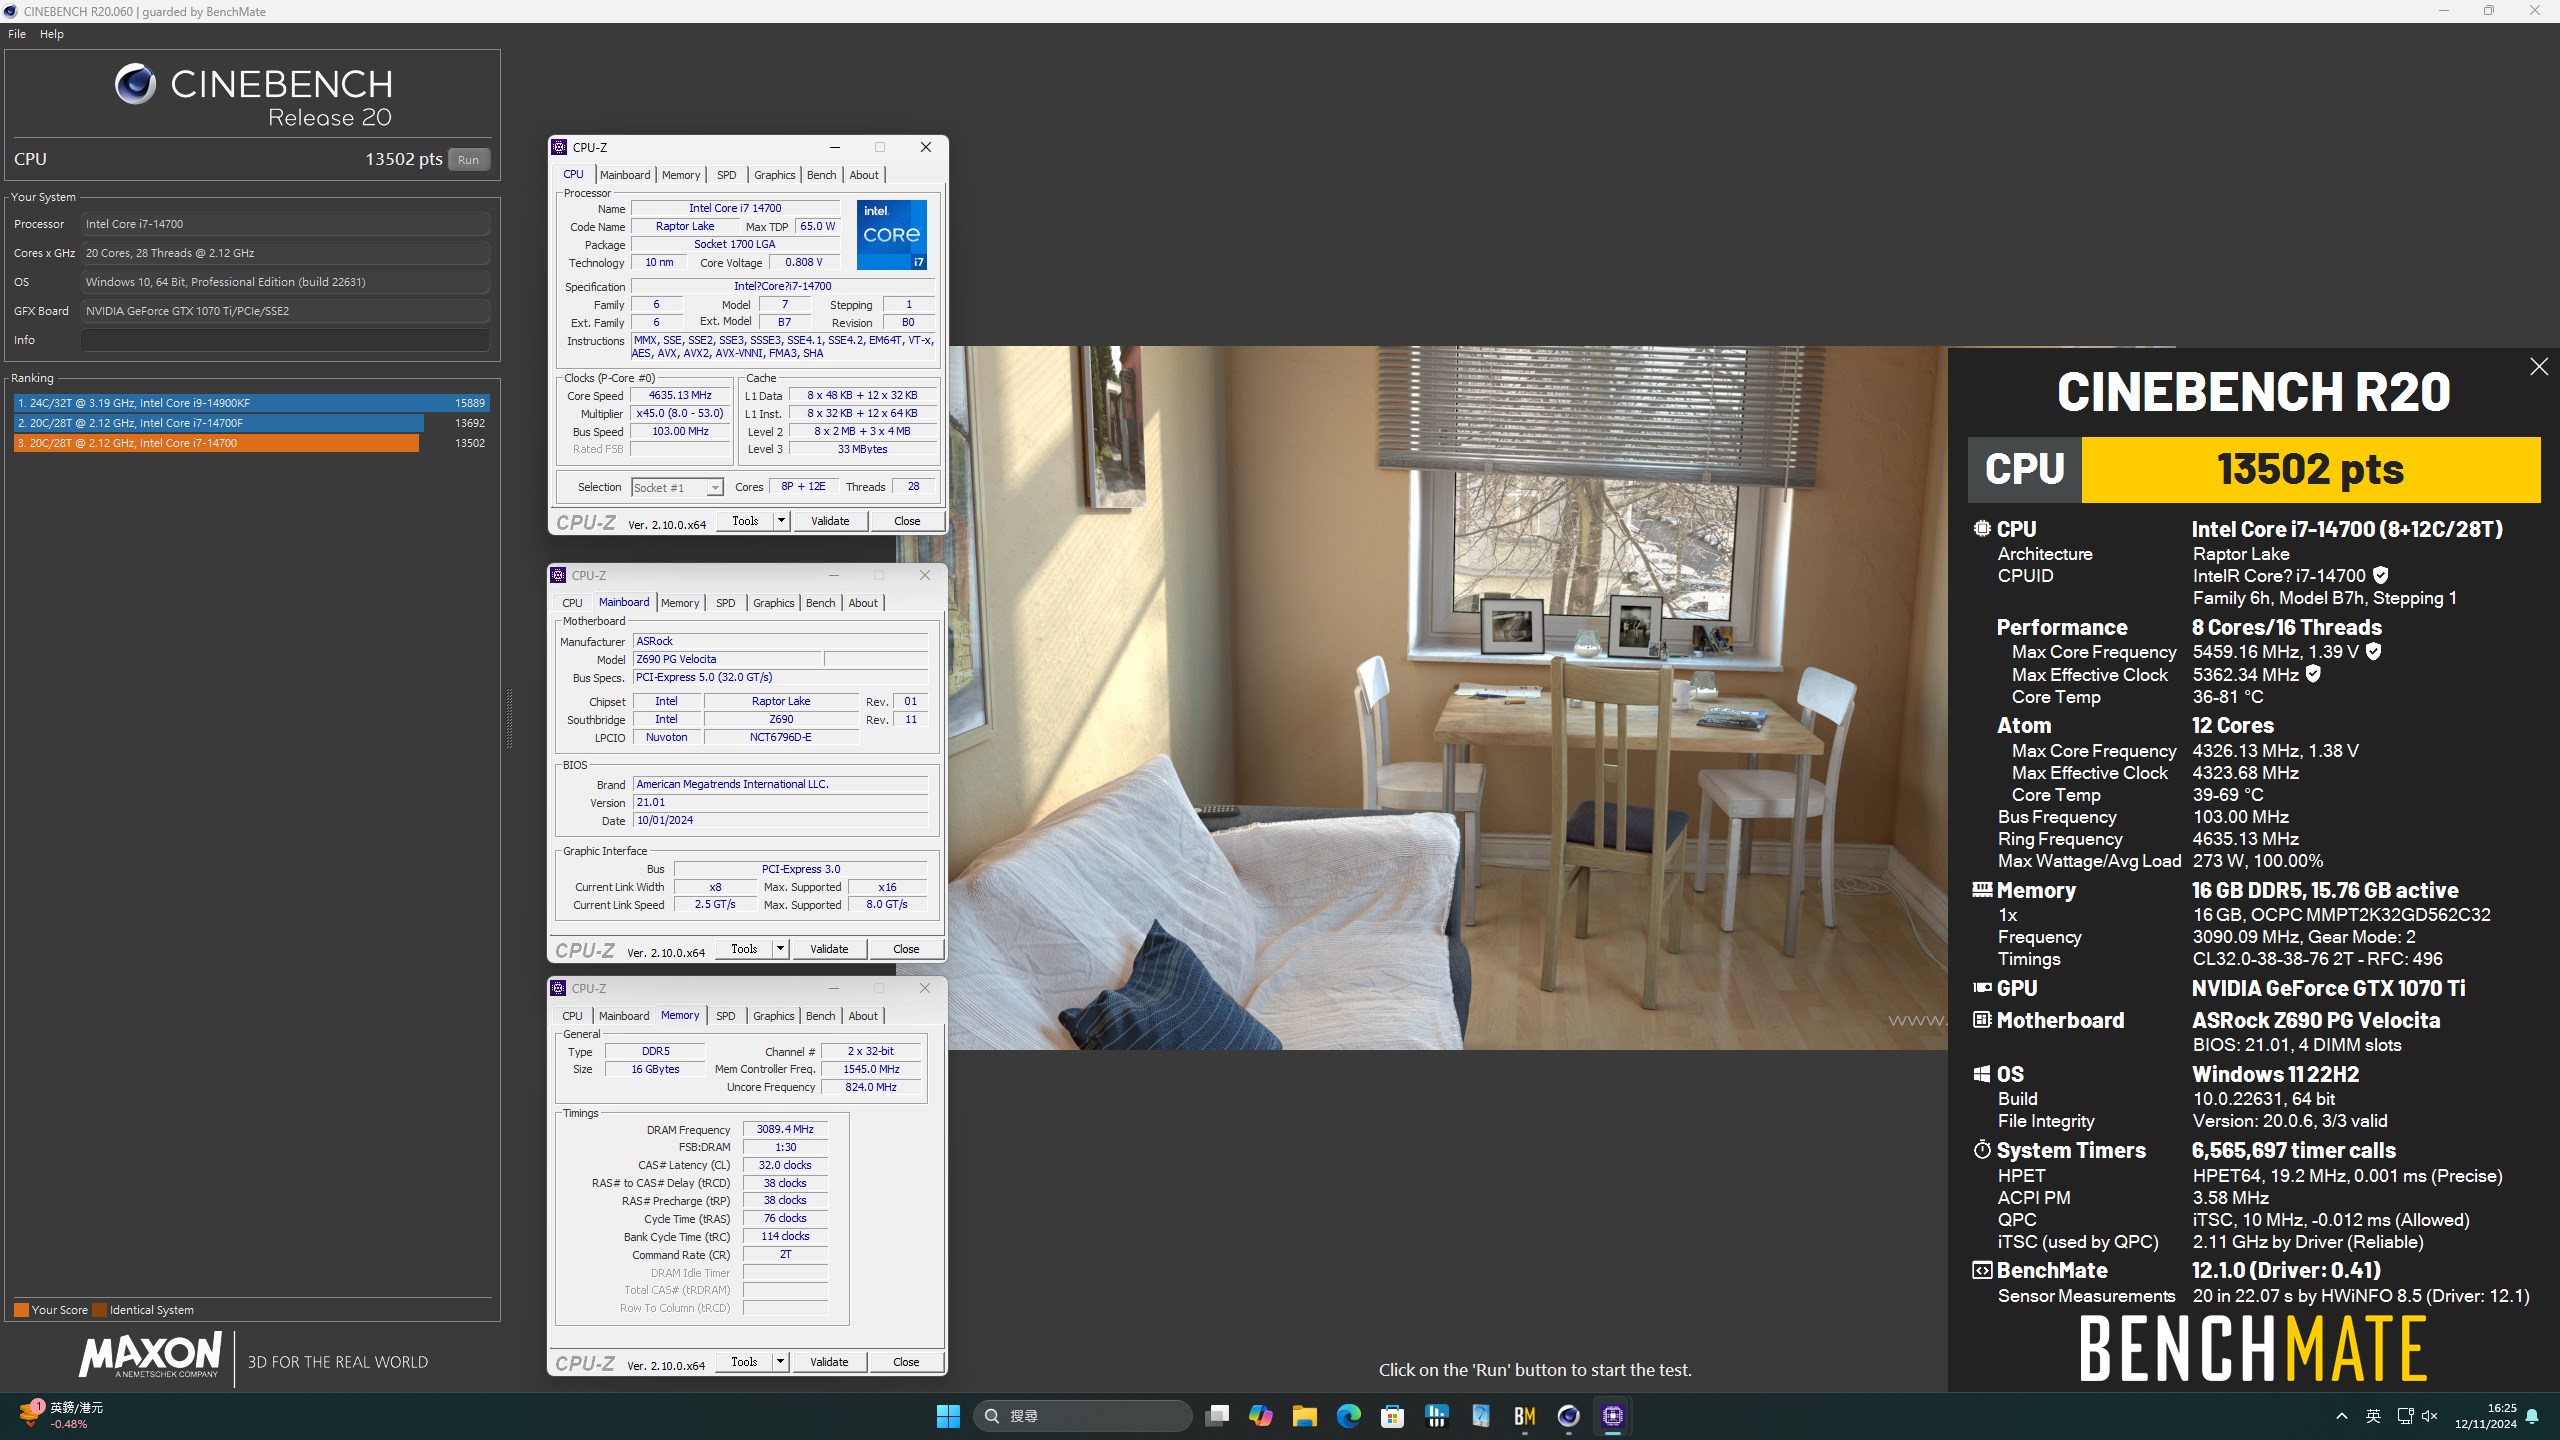Click the shield icon beside Max Core Frequency 5459.16 MHz
The image size is (2560, 1440).
(x=2373, y=651)
